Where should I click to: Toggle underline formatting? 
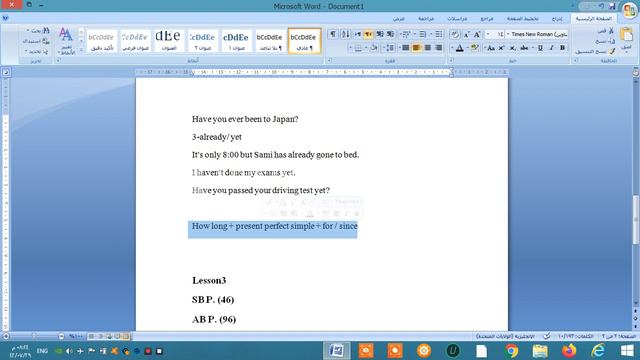(540, 48)
